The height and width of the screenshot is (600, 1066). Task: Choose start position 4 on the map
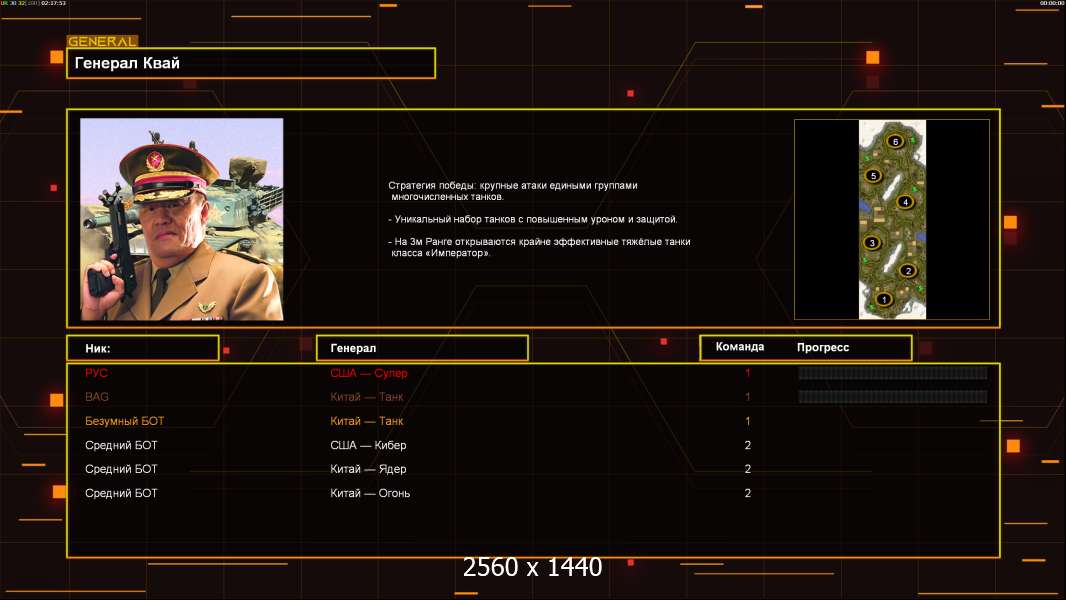[x=906, y=202]
